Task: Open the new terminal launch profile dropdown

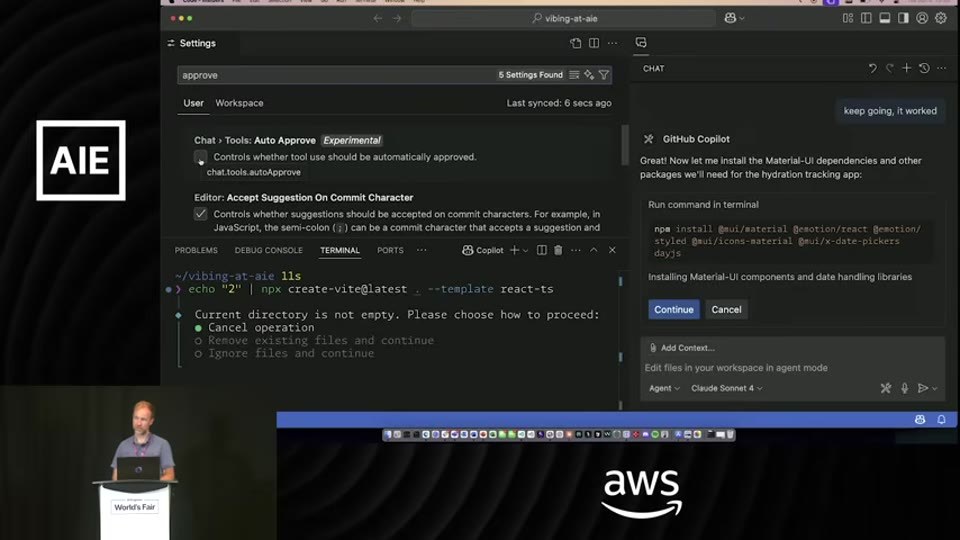Action: pos(525,250)
